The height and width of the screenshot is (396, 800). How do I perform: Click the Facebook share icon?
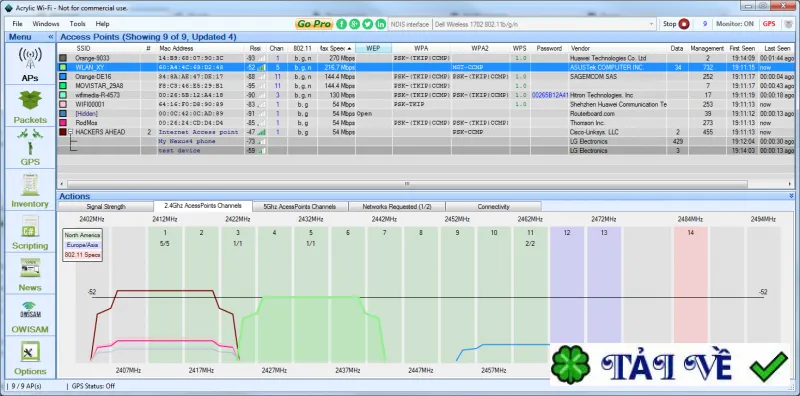[x=341, y=24]
